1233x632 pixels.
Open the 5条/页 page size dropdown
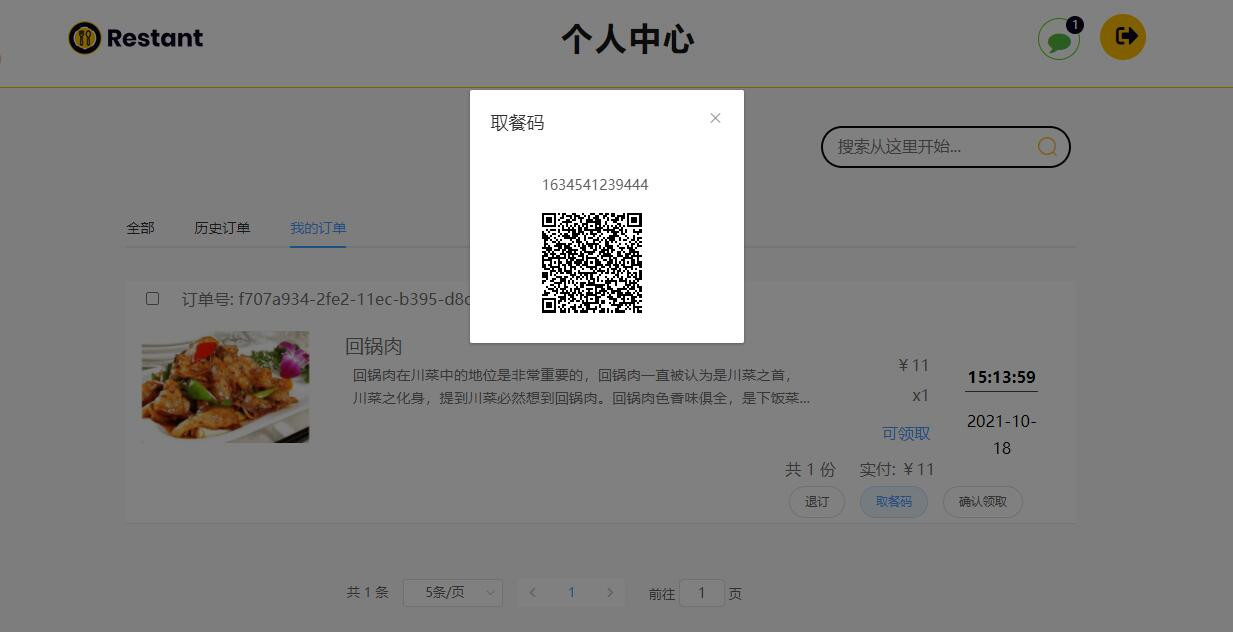click(452, 593)
